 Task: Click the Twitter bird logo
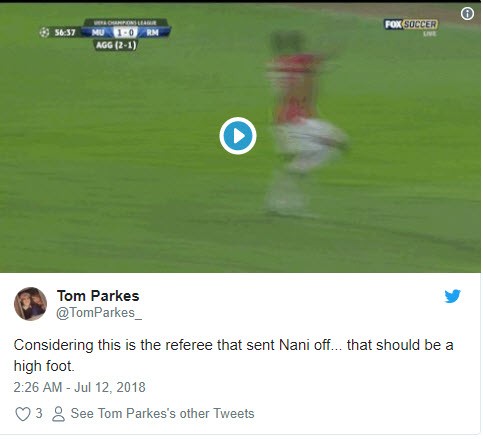[x=452, y=296]
